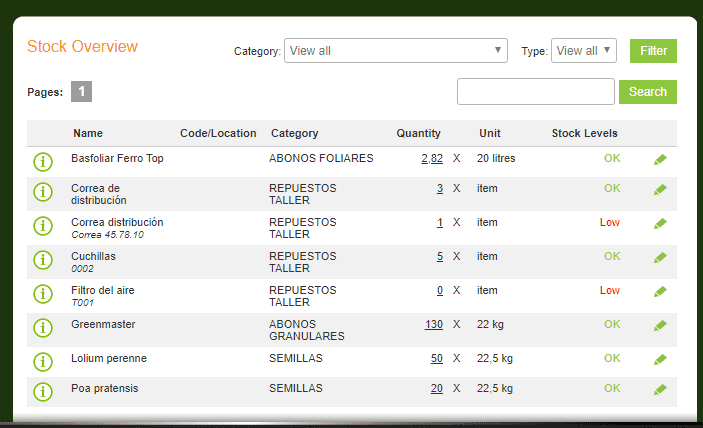Edit Cuchillas stock with pencil icon
703x428 pixels.
click(660, 258)
